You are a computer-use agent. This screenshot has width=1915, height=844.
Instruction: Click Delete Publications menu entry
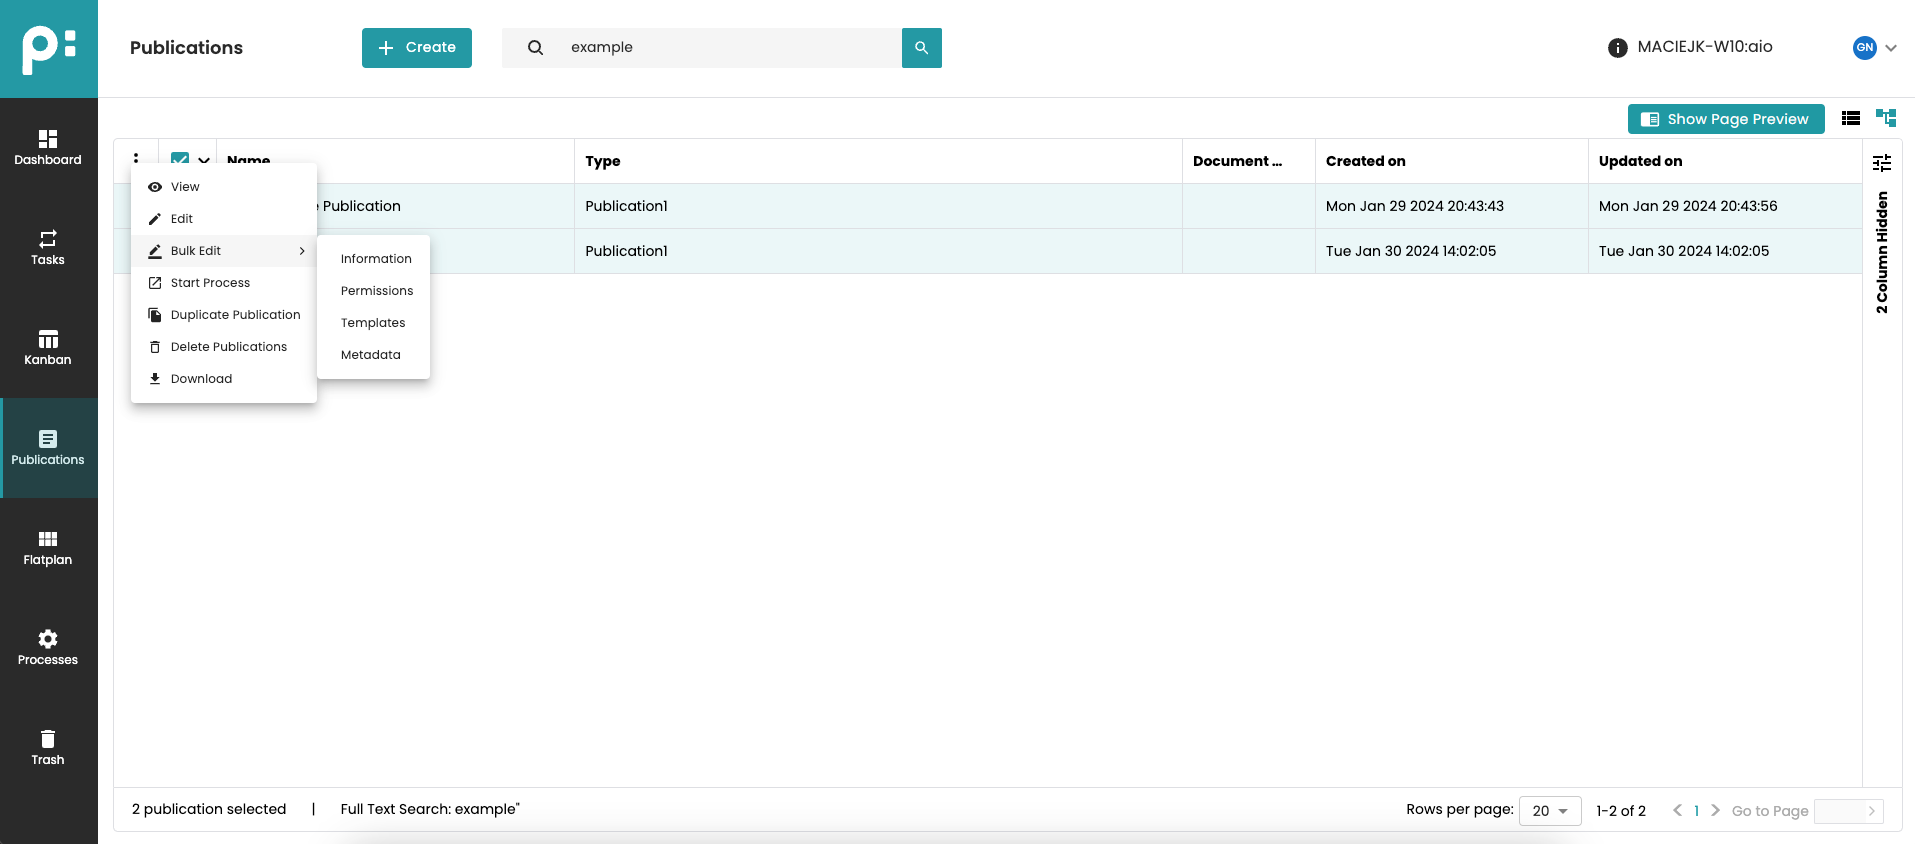click(228, 347)
